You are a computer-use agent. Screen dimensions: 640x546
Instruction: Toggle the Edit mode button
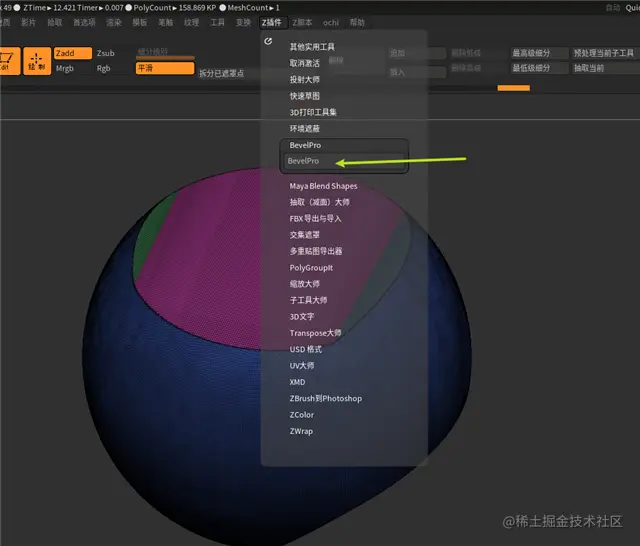pos(9,61)
